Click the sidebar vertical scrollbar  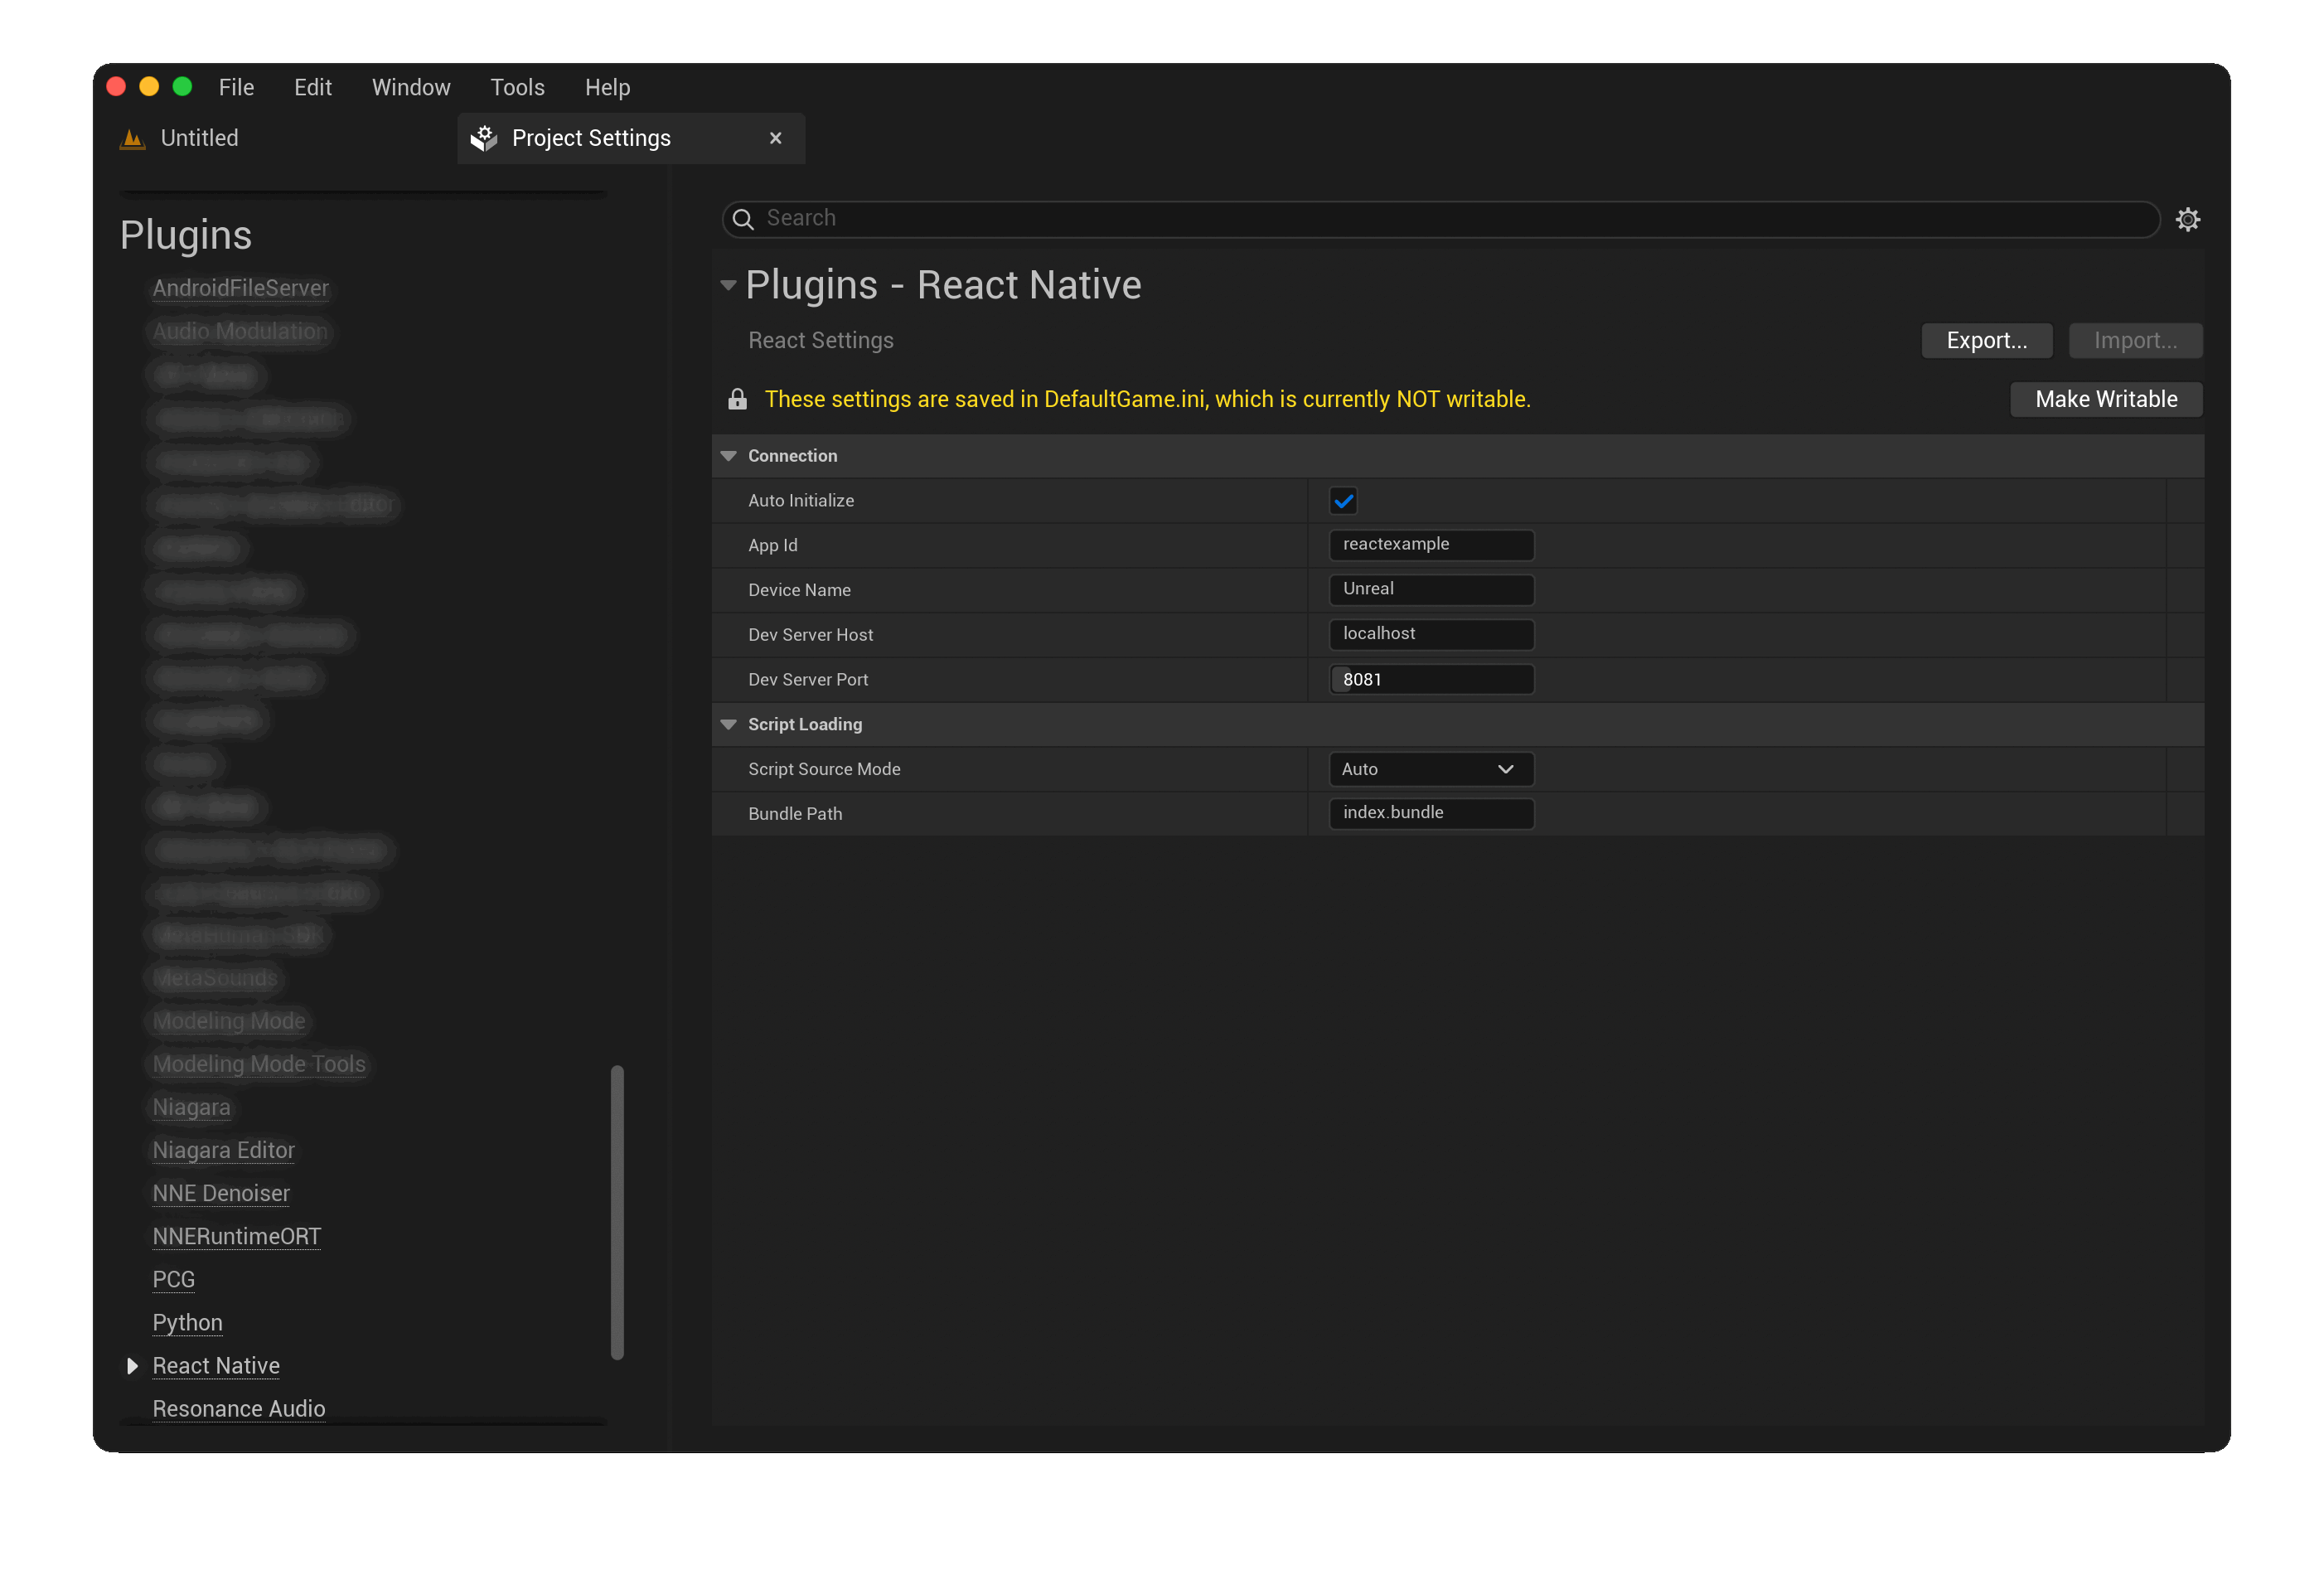(617, 1213)
